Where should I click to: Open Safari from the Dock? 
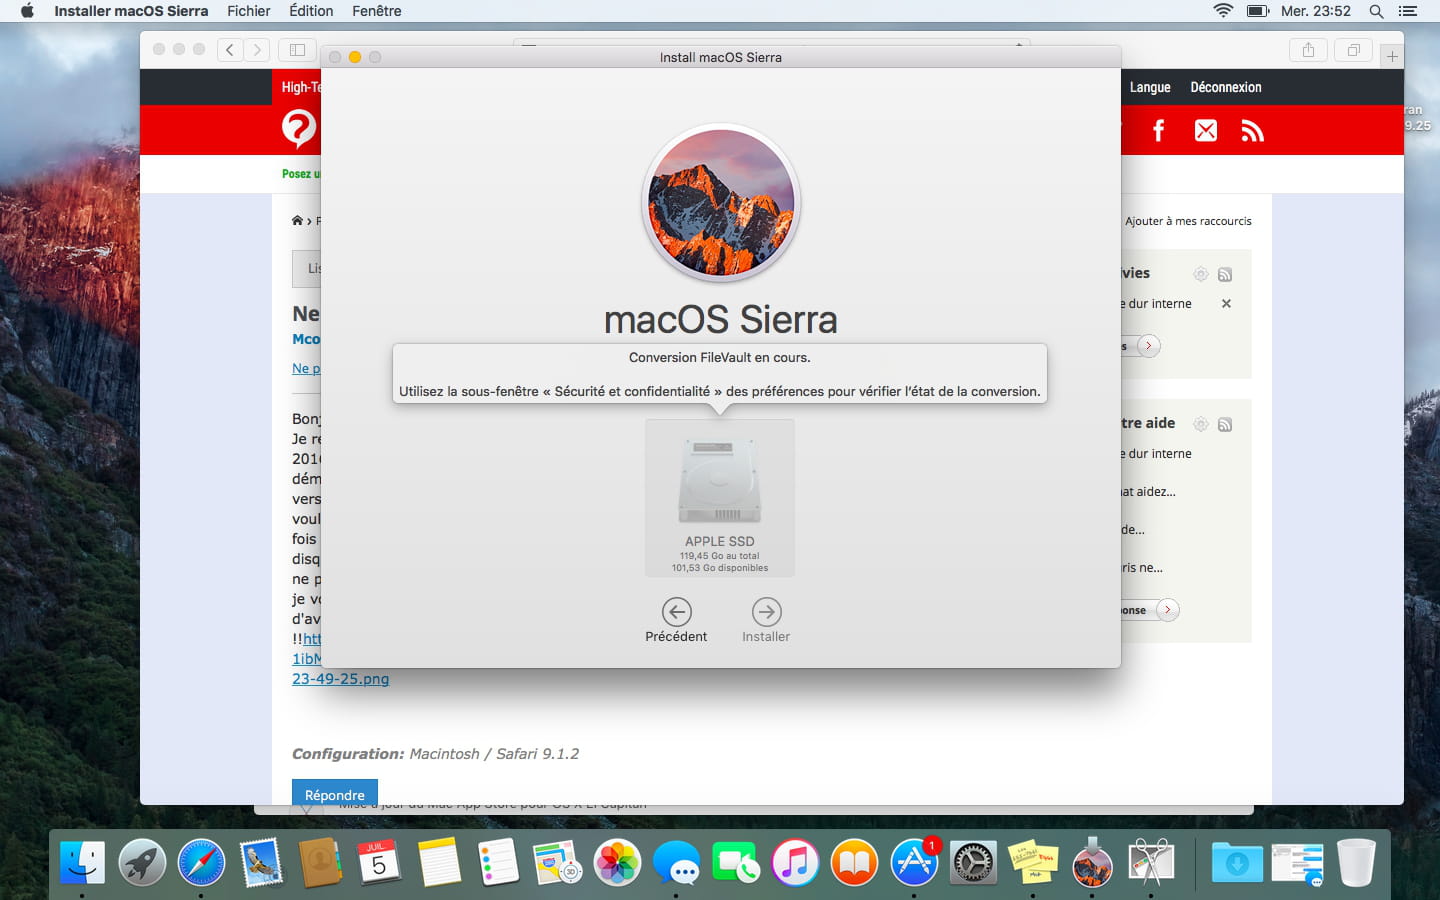(201, 862)
